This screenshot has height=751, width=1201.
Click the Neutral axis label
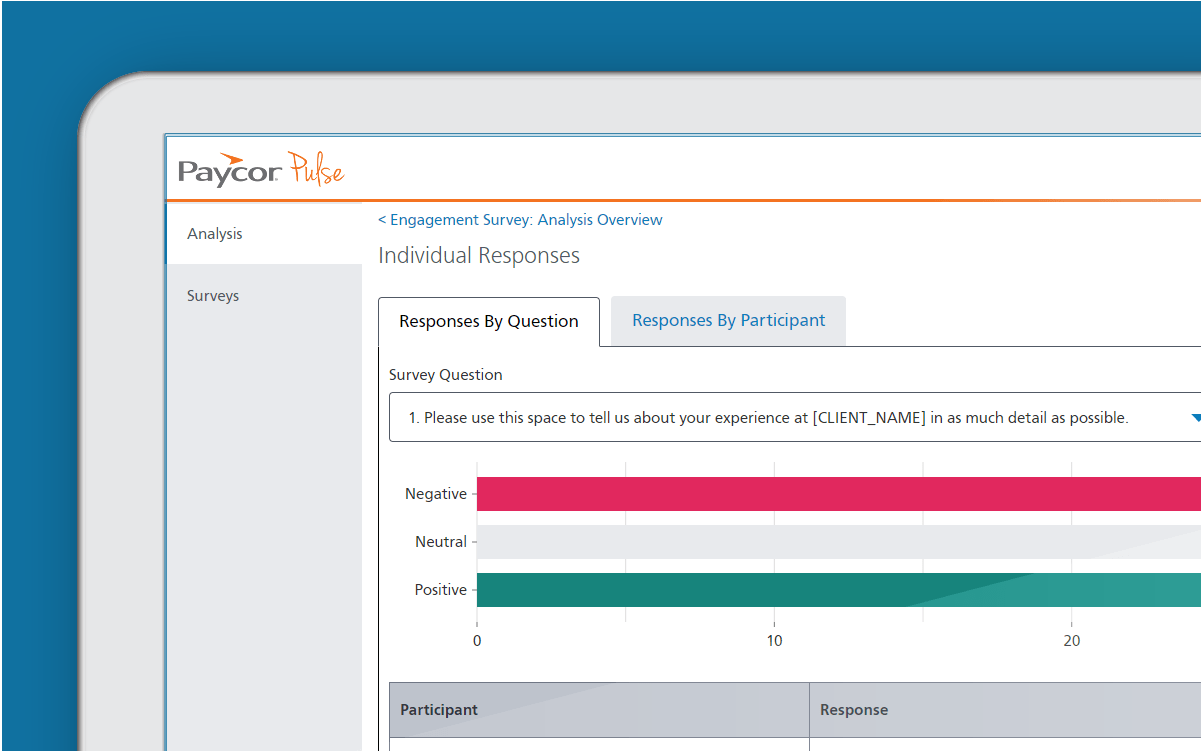[441, 542]
